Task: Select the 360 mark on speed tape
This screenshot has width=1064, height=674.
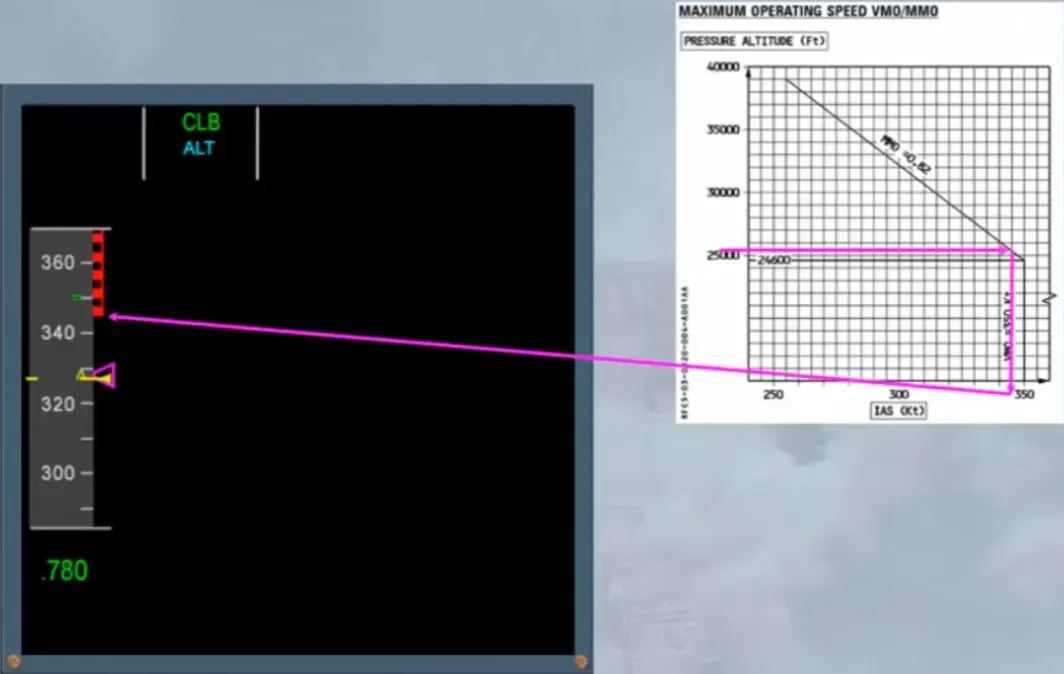Action: [x=58, y=263]
